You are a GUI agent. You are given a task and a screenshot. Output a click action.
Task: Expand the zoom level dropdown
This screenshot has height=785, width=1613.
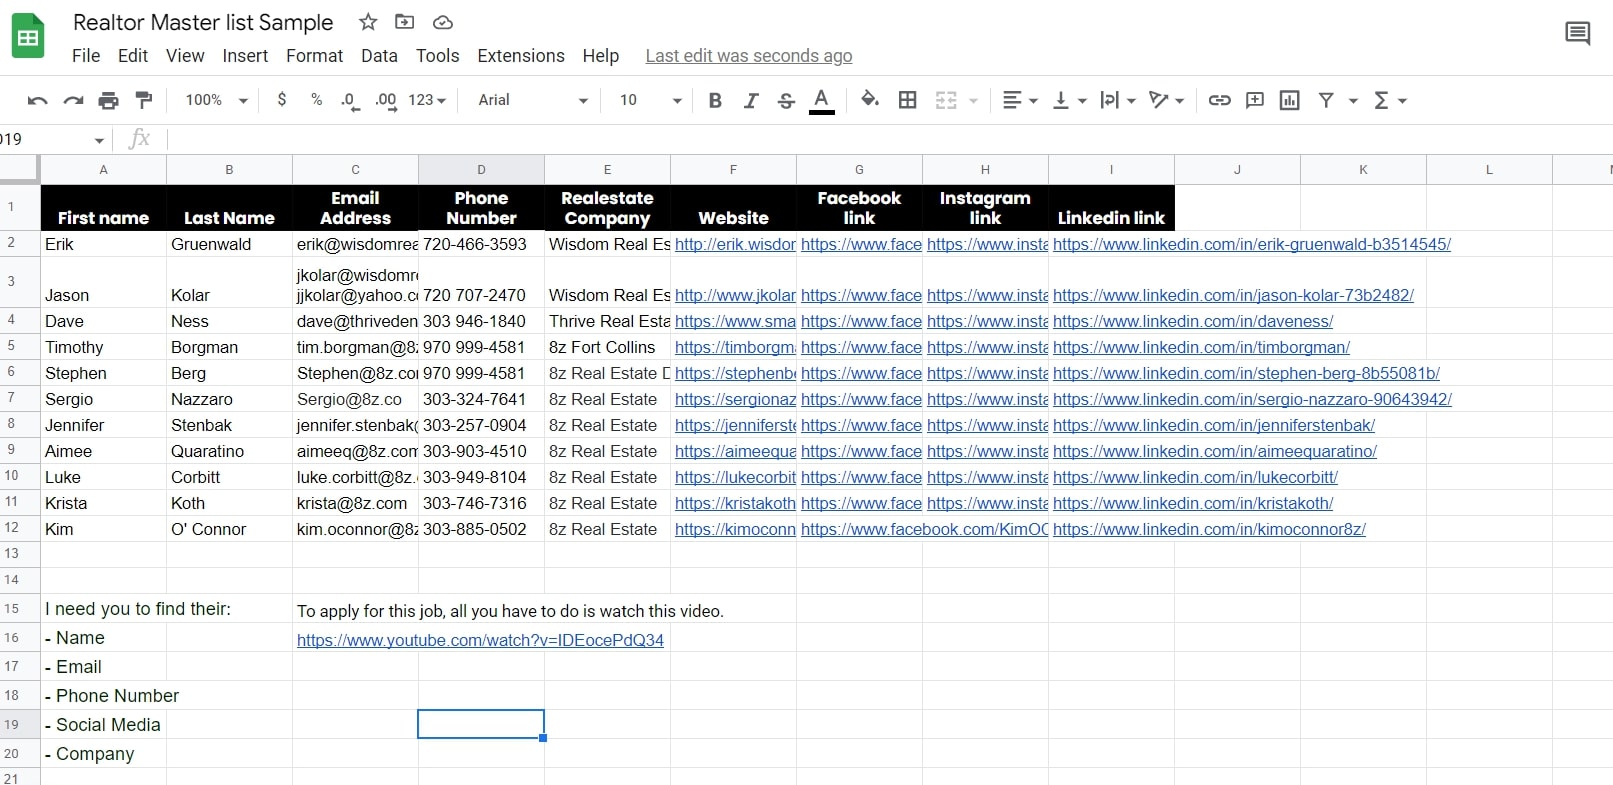click(216, 100)
